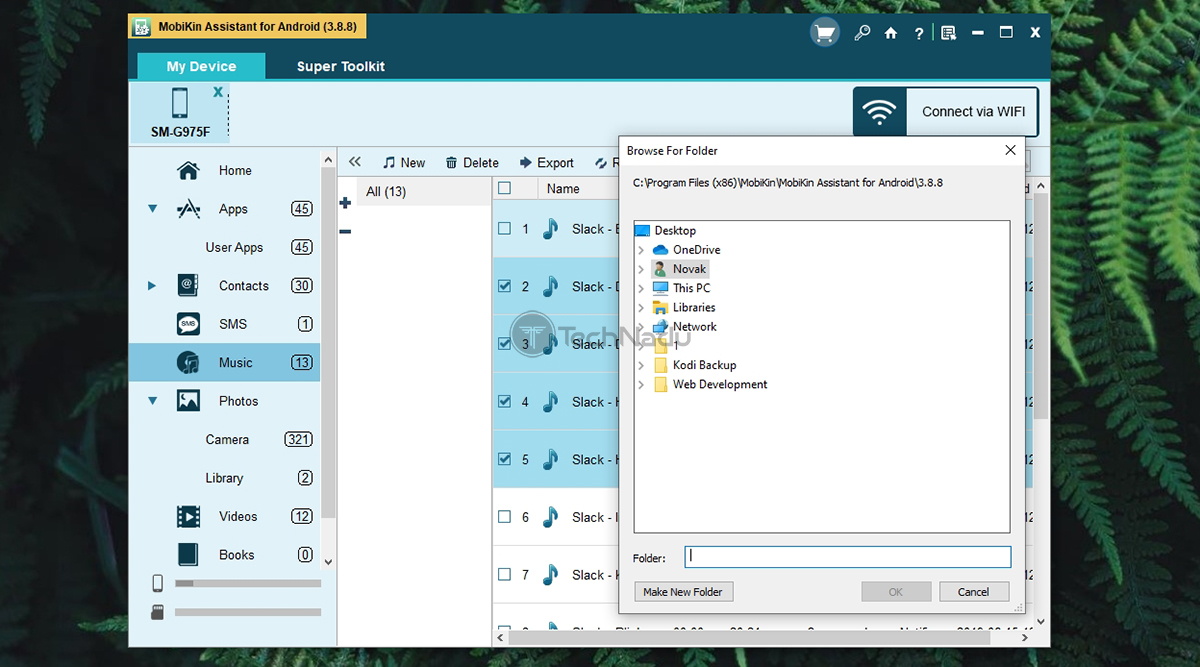Open the shopping cart purchase icon

coord(824,33)
